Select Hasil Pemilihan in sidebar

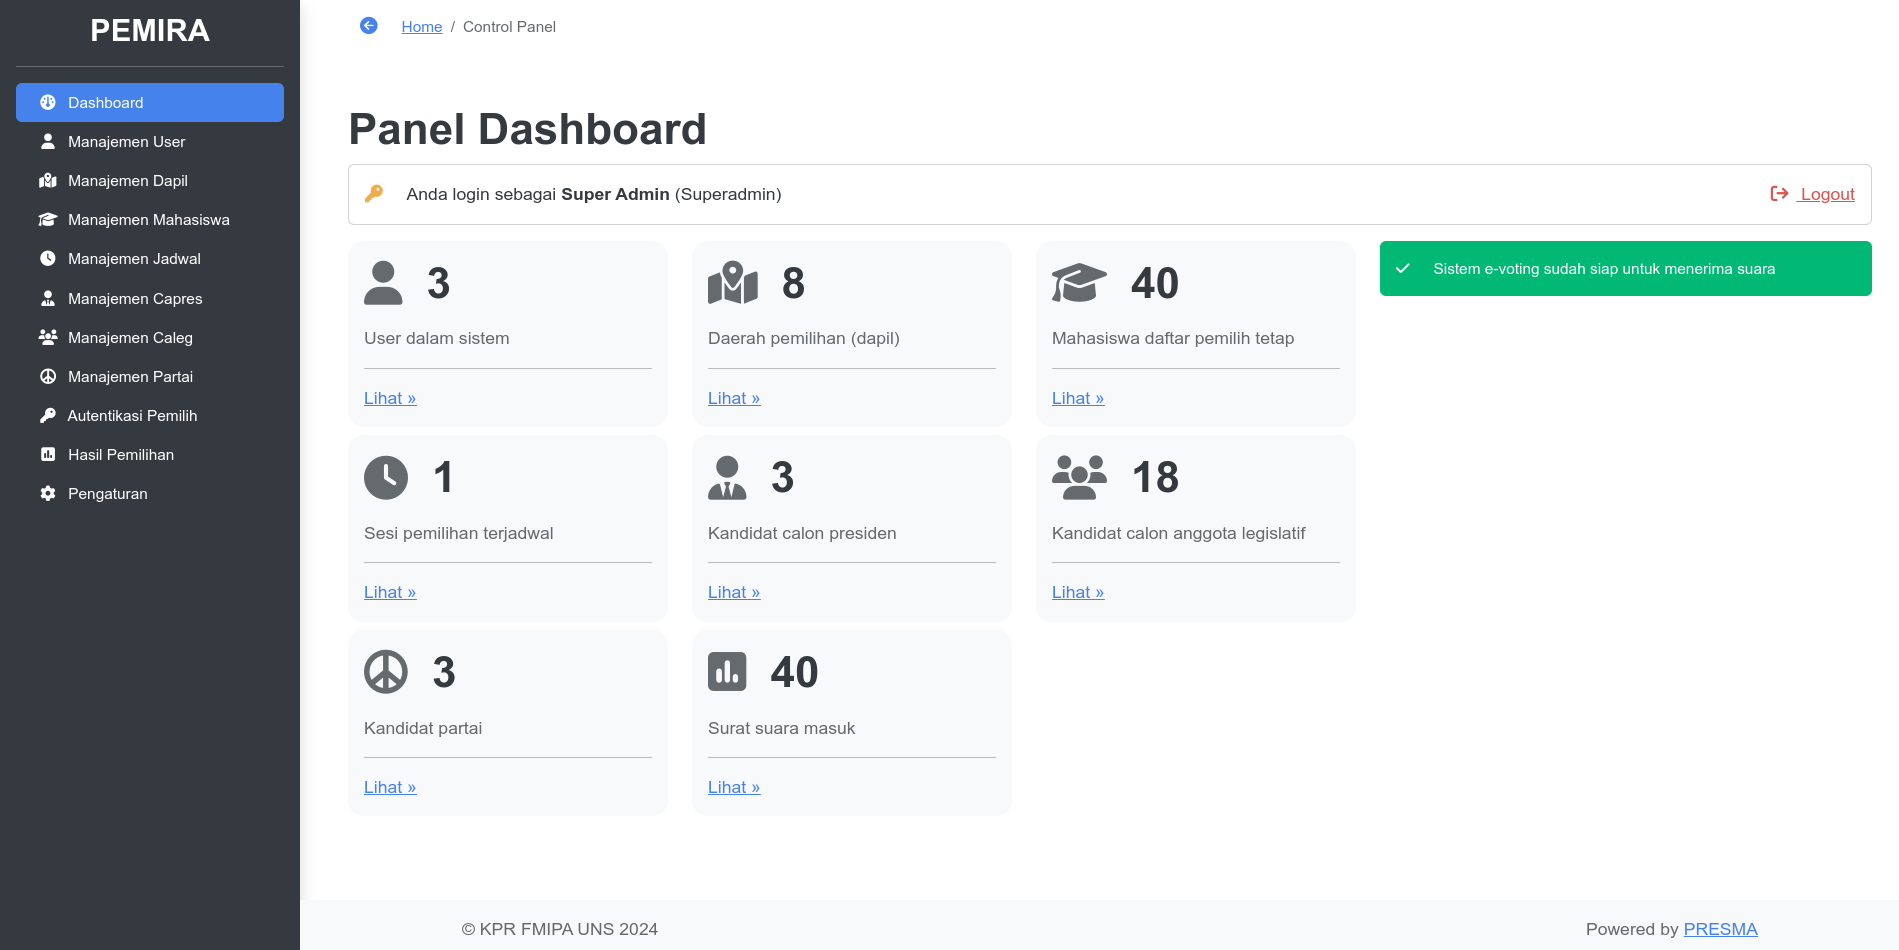[120, 455]
